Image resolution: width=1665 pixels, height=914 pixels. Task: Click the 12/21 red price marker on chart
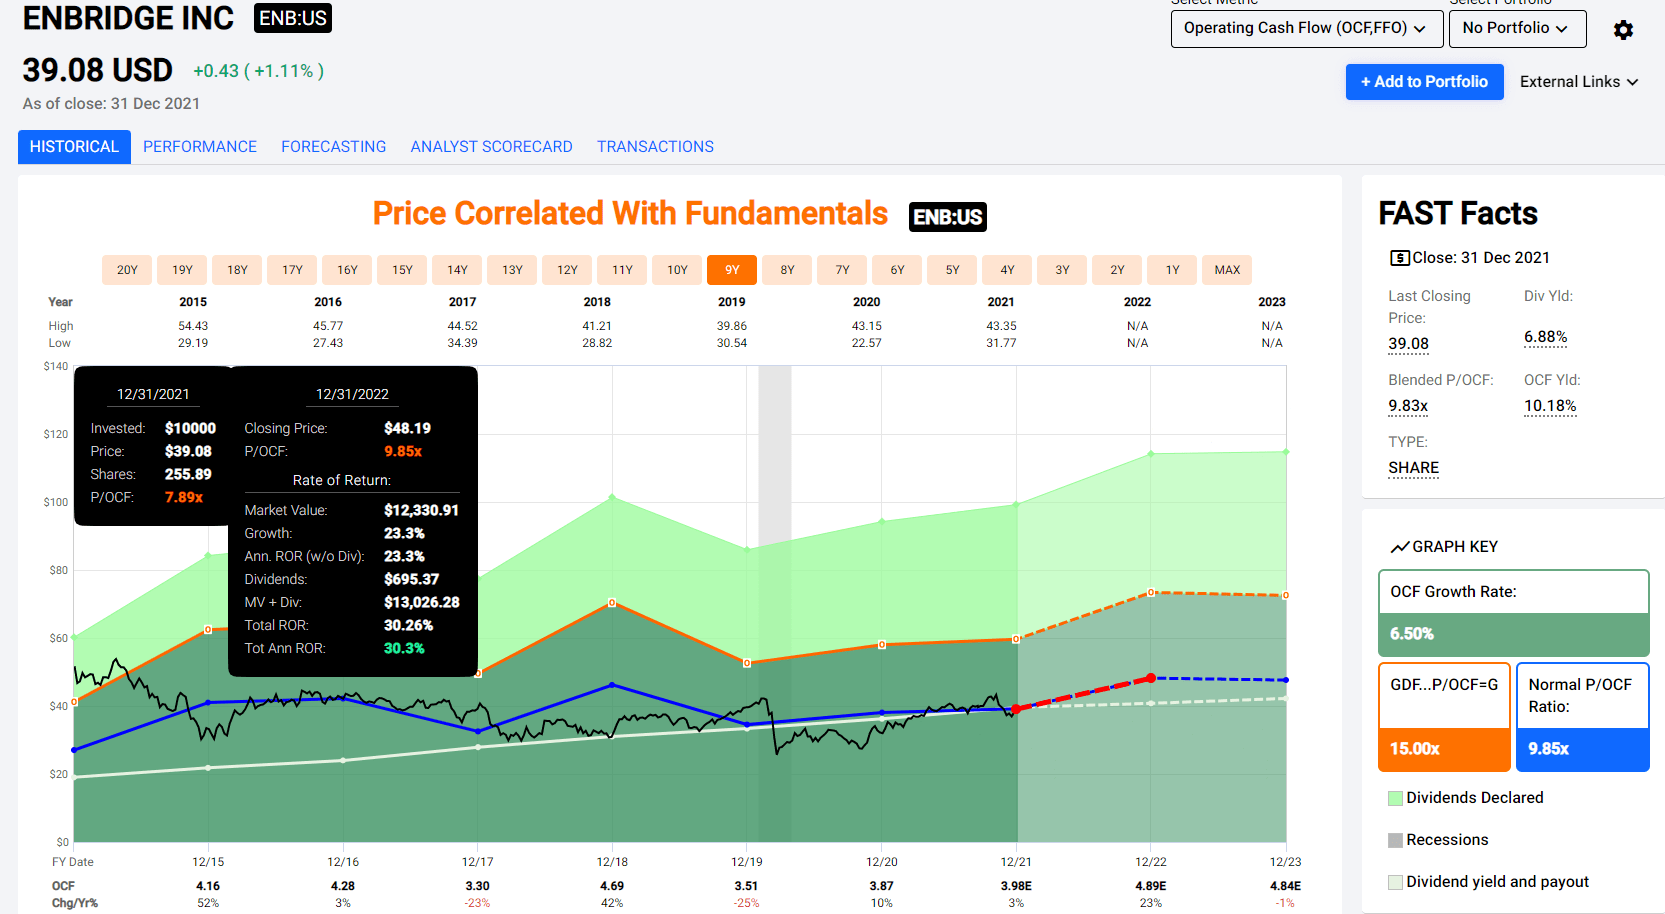[1016, 709]
